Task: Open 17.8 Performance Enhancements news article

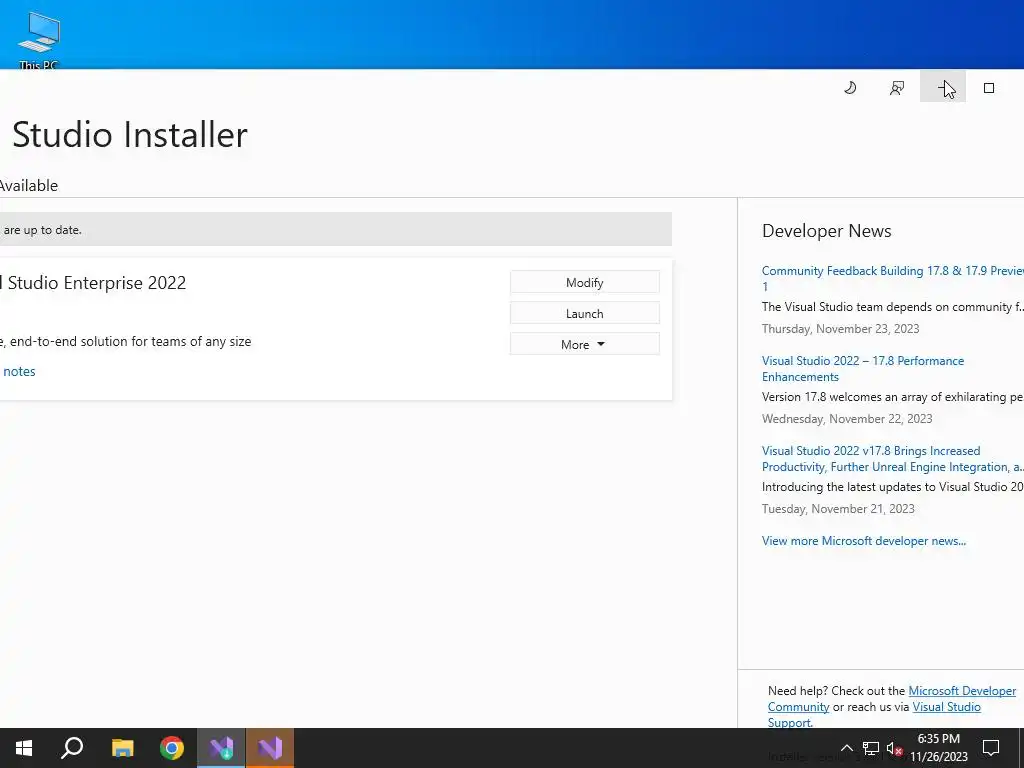Action: pos(863,368)
